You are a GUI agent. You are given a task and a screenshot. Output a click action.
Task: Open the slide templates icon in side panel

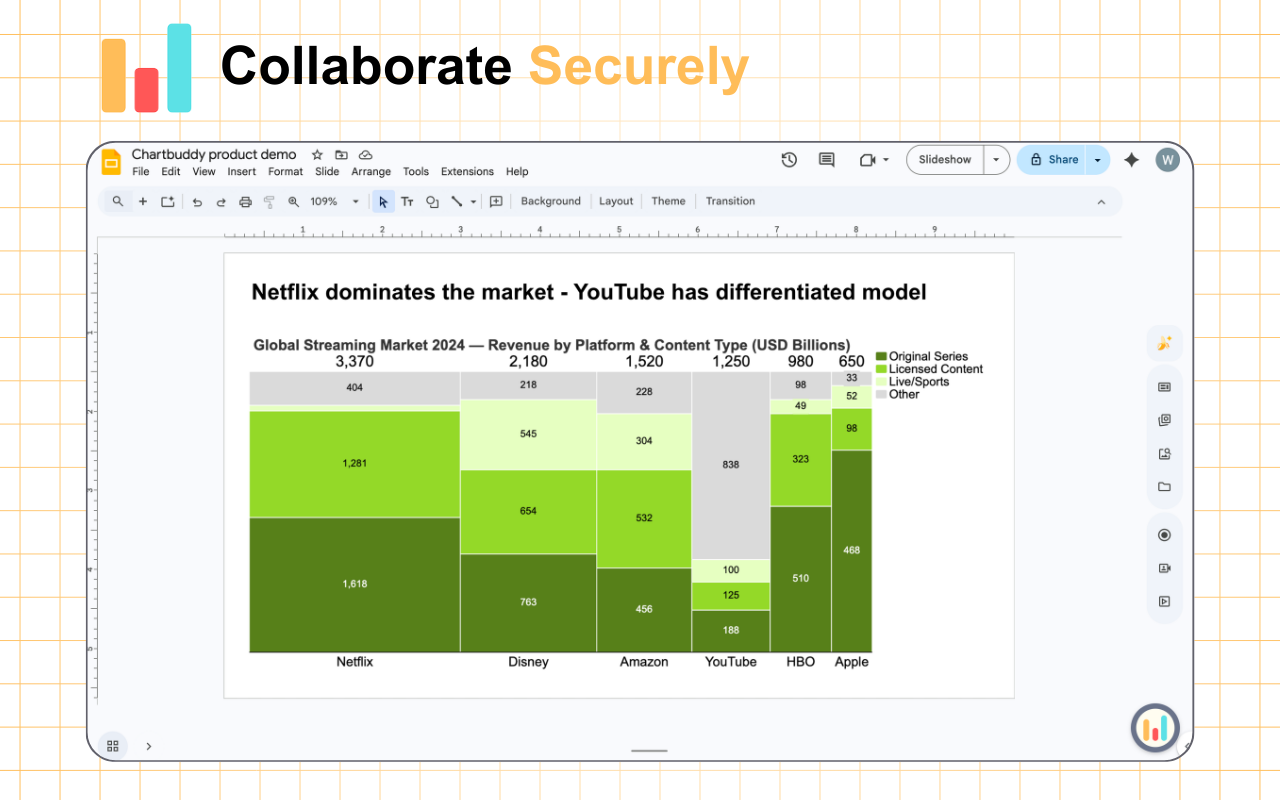tap(1164, 387)
